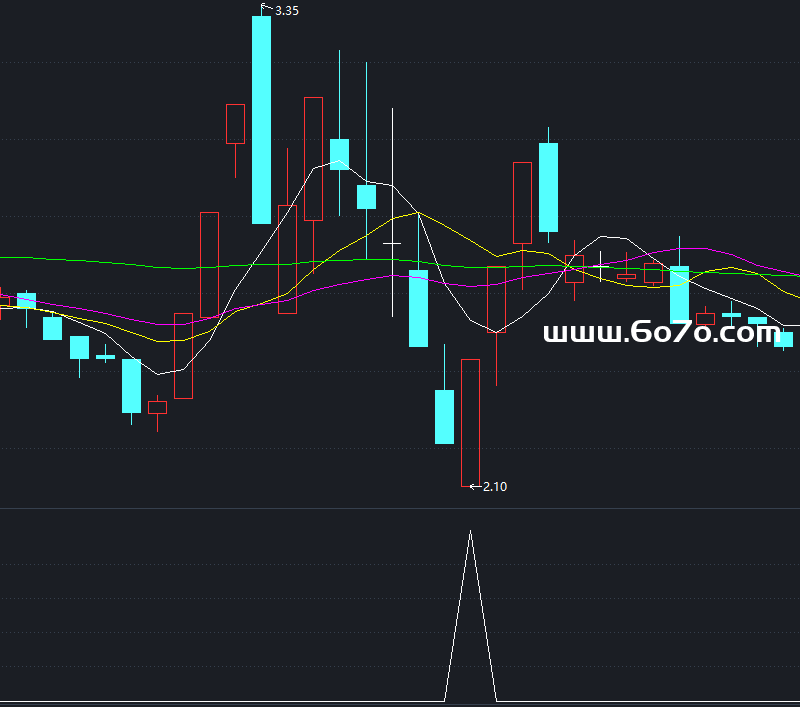Click the flag marker beside the 3.35 label
The height and width of the screenshot is (707, 800).
pyautogui.click(x=266, y=8)
